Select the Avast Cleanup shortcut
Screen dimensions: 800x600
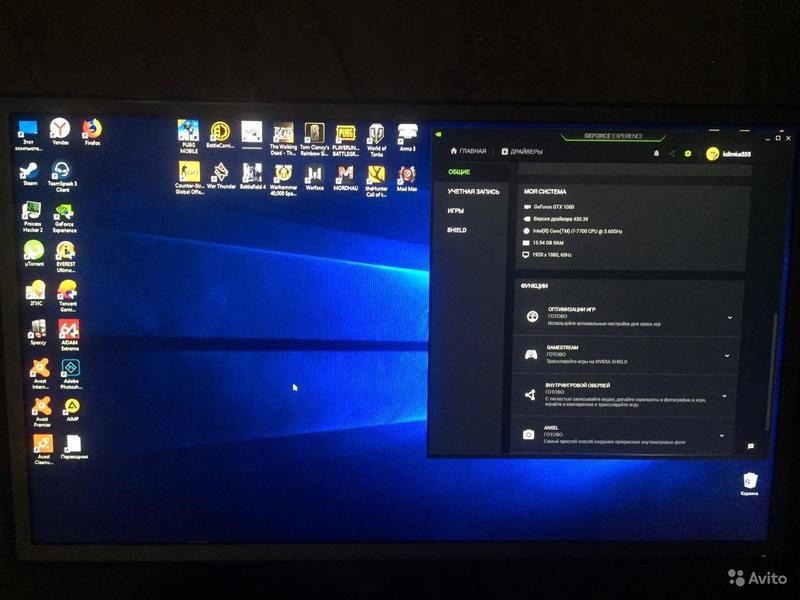coord(43,449)
